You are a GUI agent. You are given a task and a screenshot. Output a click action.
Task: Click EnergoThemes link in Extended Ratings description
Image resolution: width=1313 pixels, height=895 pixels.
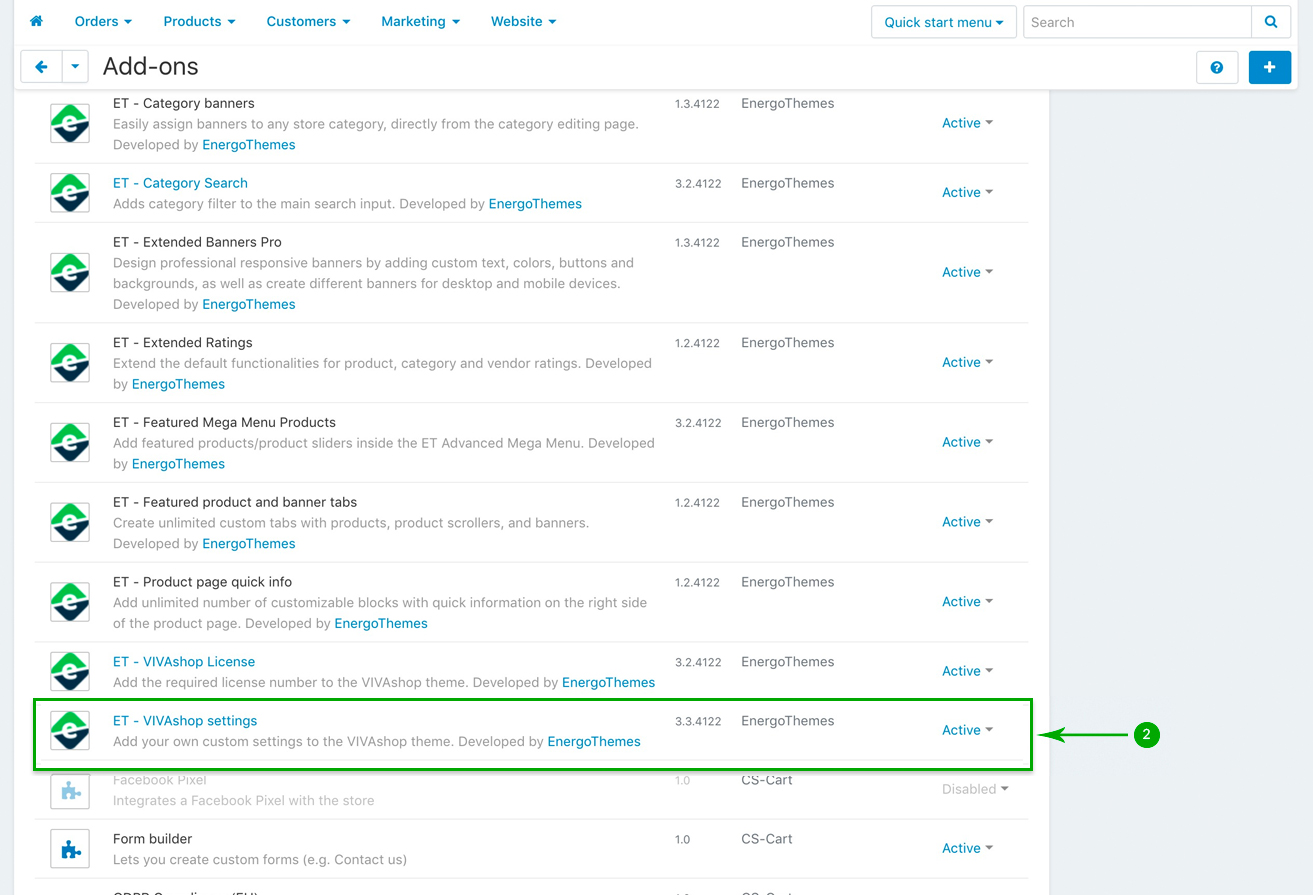(x=178, y=384)
